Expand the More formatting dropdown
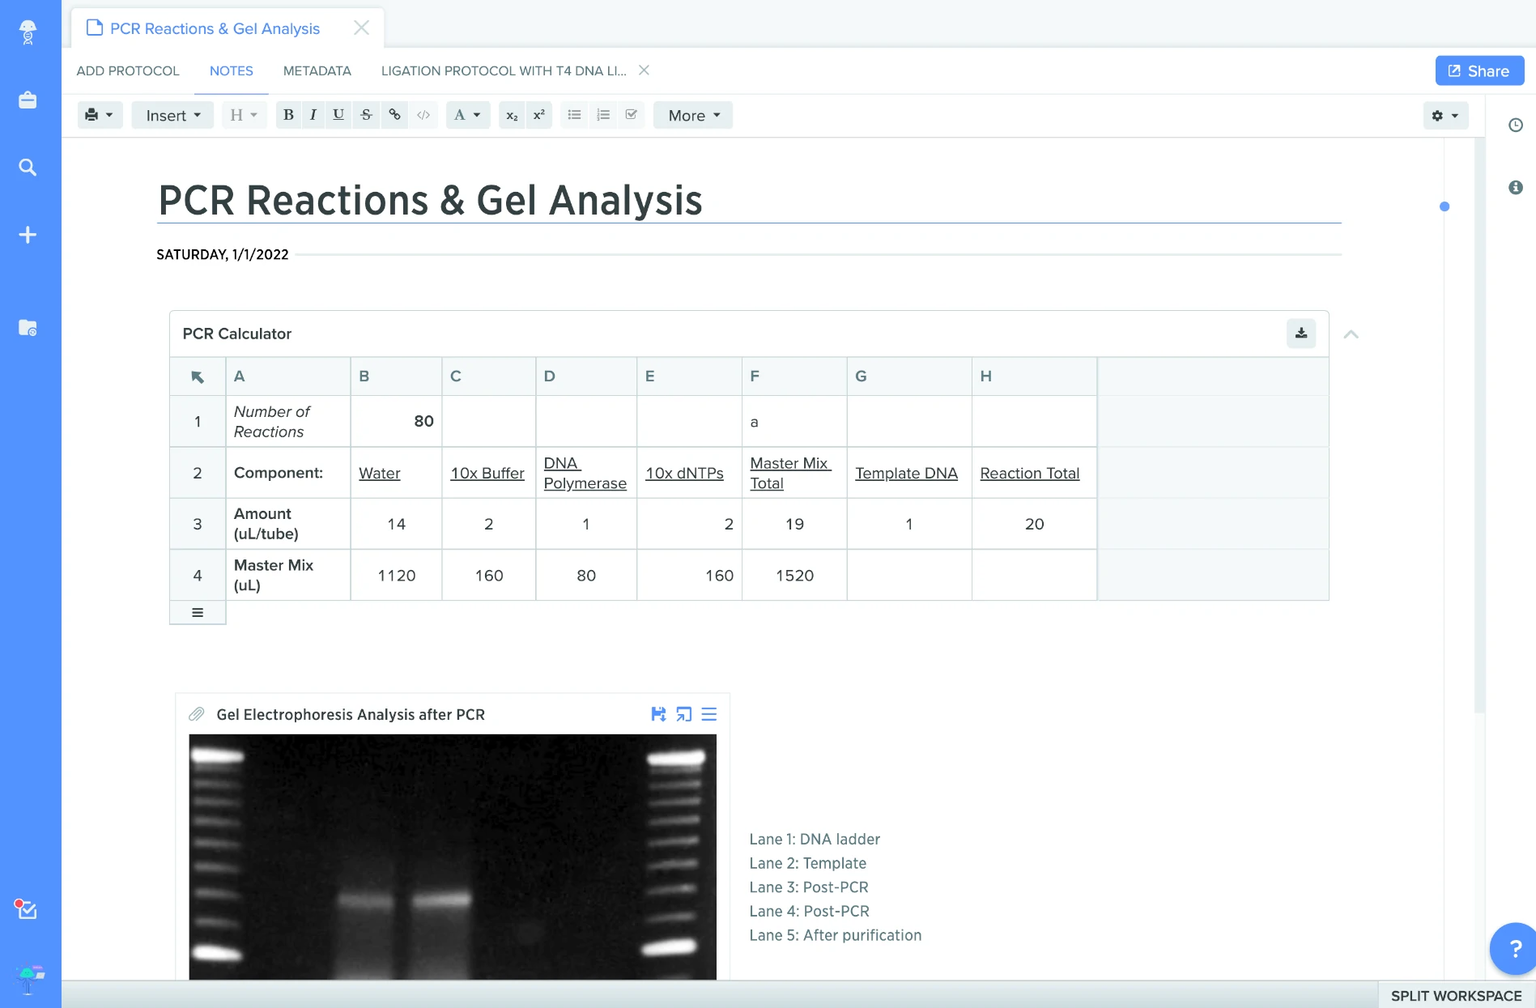1536x1008 pixels. click(x=693, y=115)
